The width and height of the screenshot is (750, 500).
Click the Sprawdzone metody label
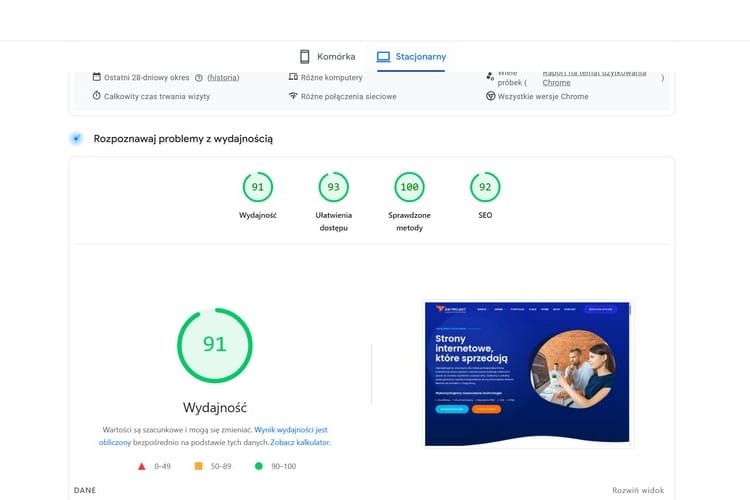[x=409, y=222]
